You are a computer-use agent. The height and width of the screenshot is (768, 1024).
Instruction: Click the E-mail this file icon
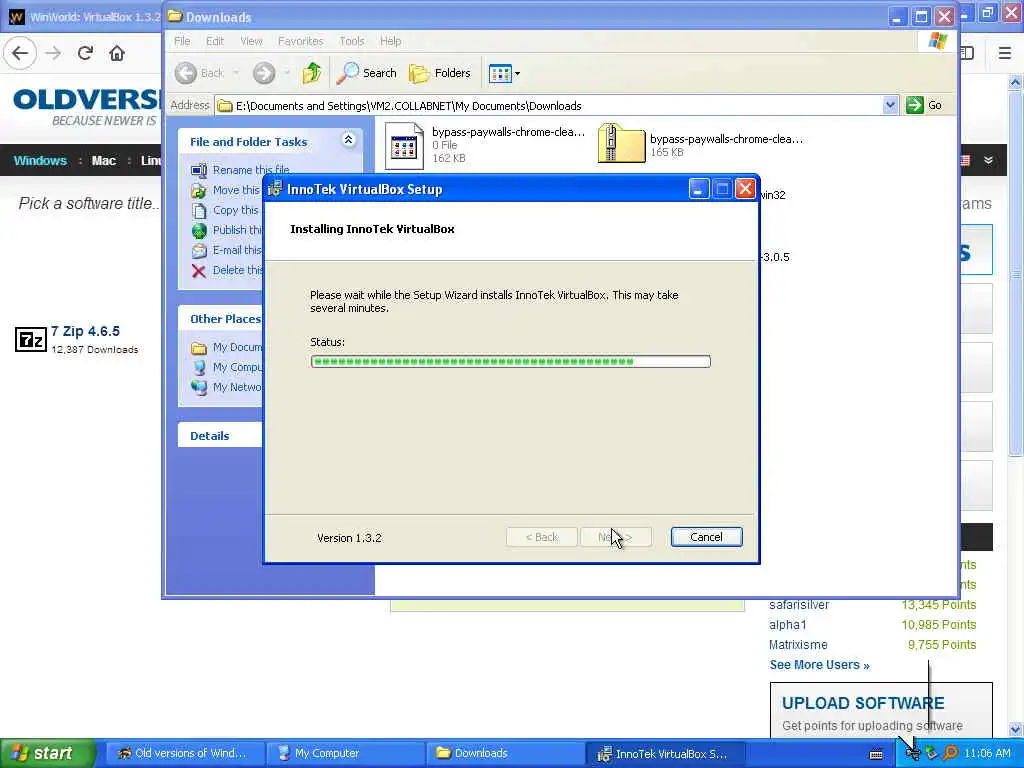click(199, 251)
